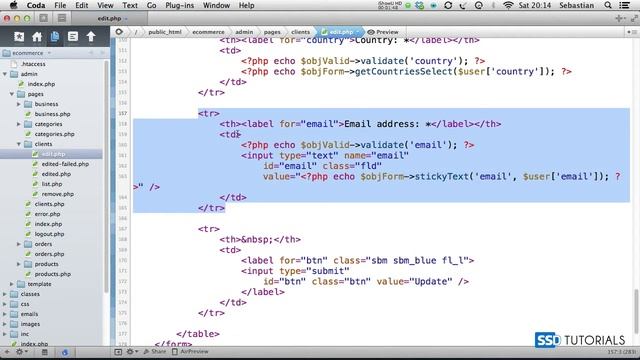Collapse the clients folder
Screen dimensions: 640x360
(x=19, y=144)
